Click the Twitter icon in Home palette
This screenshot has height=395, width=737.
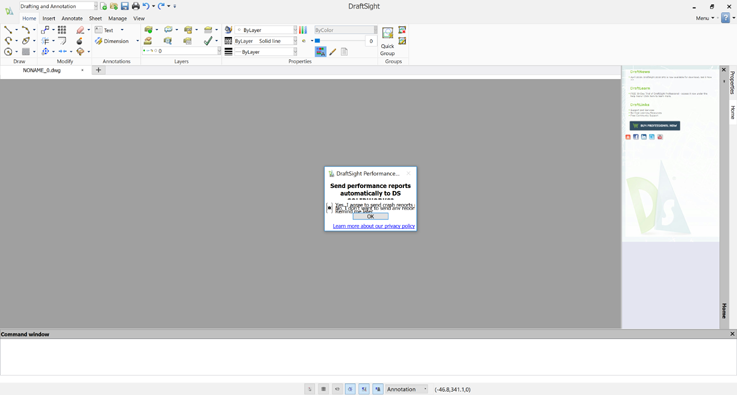652,137
